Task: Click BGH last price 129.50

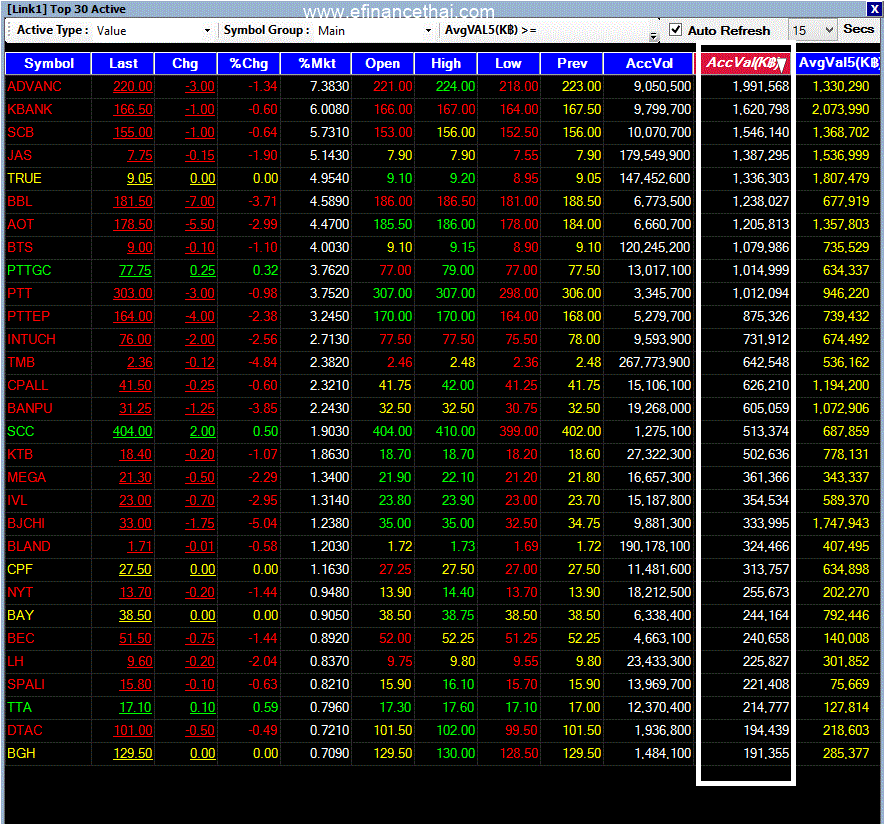Action: (x=133, y=753)
